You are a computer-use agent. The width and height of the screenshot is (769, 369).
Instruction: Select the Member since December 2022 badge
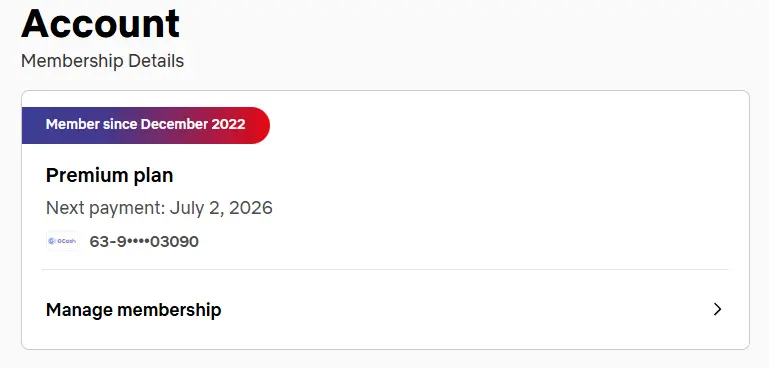[x=146, y=125]
